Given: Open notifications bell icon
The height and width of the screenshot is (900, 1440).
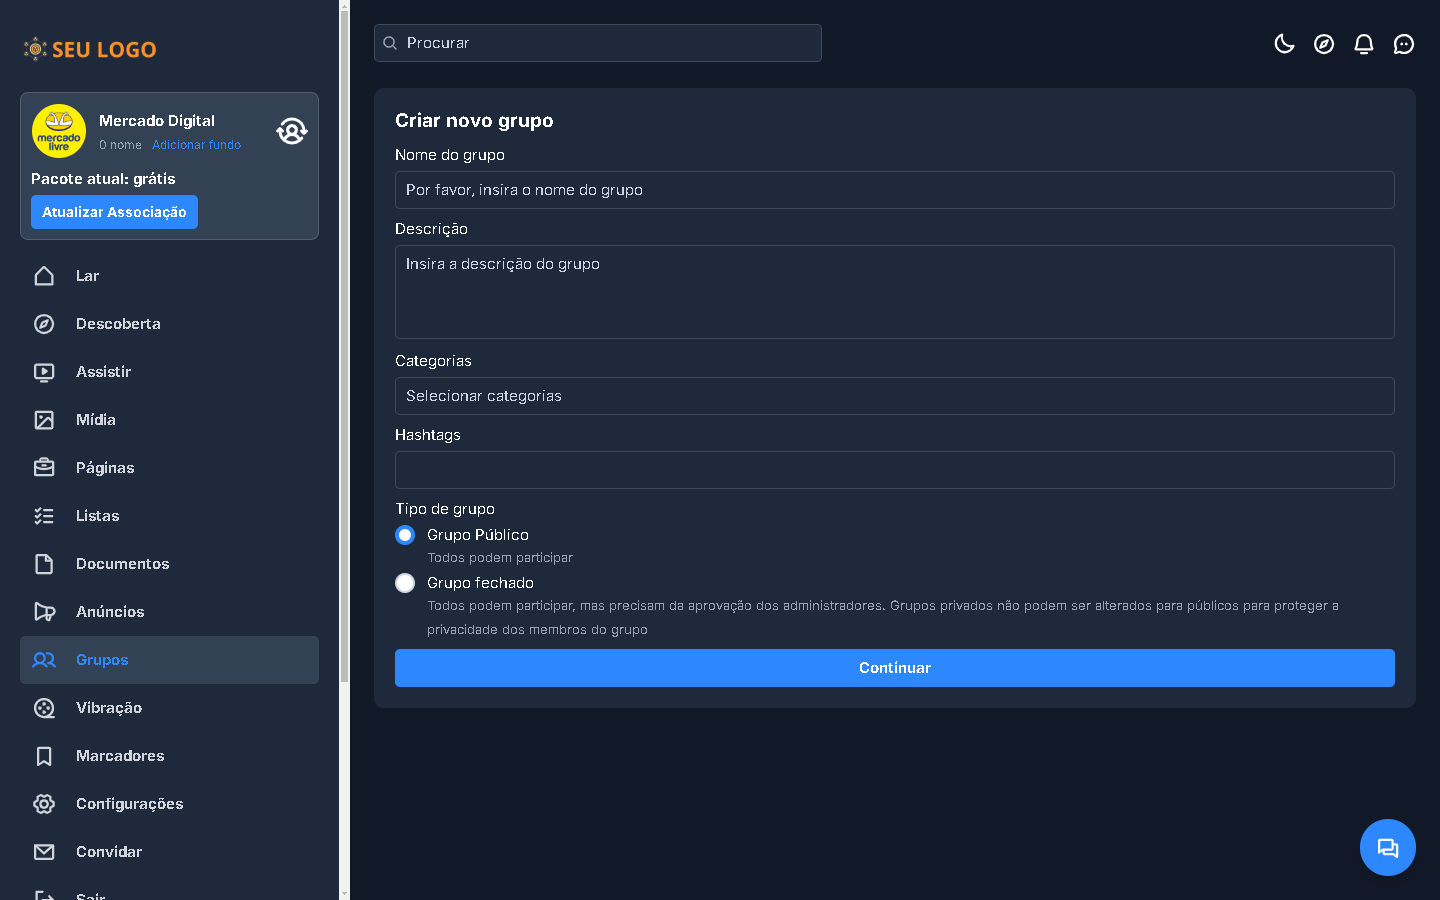Looking at the screenshot, I should 1364,44.
